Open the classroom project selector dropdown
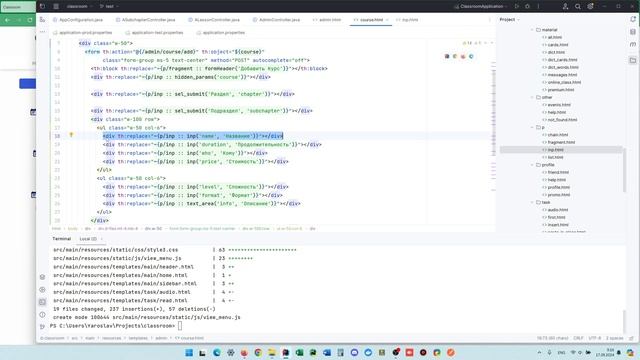Viewport: 640px width, 360px height. (79, 7)
